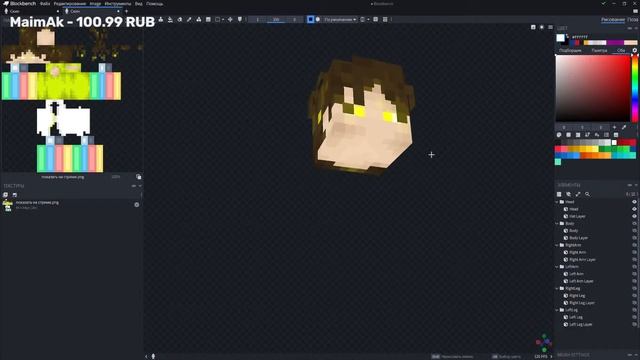Collapse the Текстуры panel header

[140, 186]
